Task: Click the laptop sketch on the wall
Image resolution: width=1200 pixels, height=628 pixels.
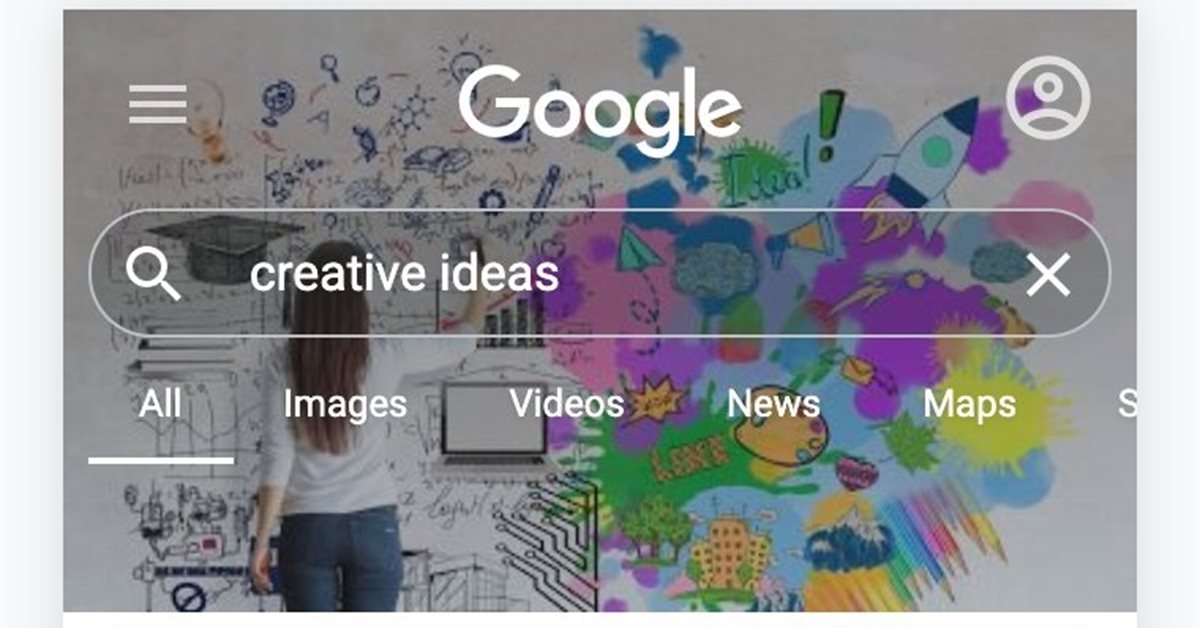Action: coord(494,423)
